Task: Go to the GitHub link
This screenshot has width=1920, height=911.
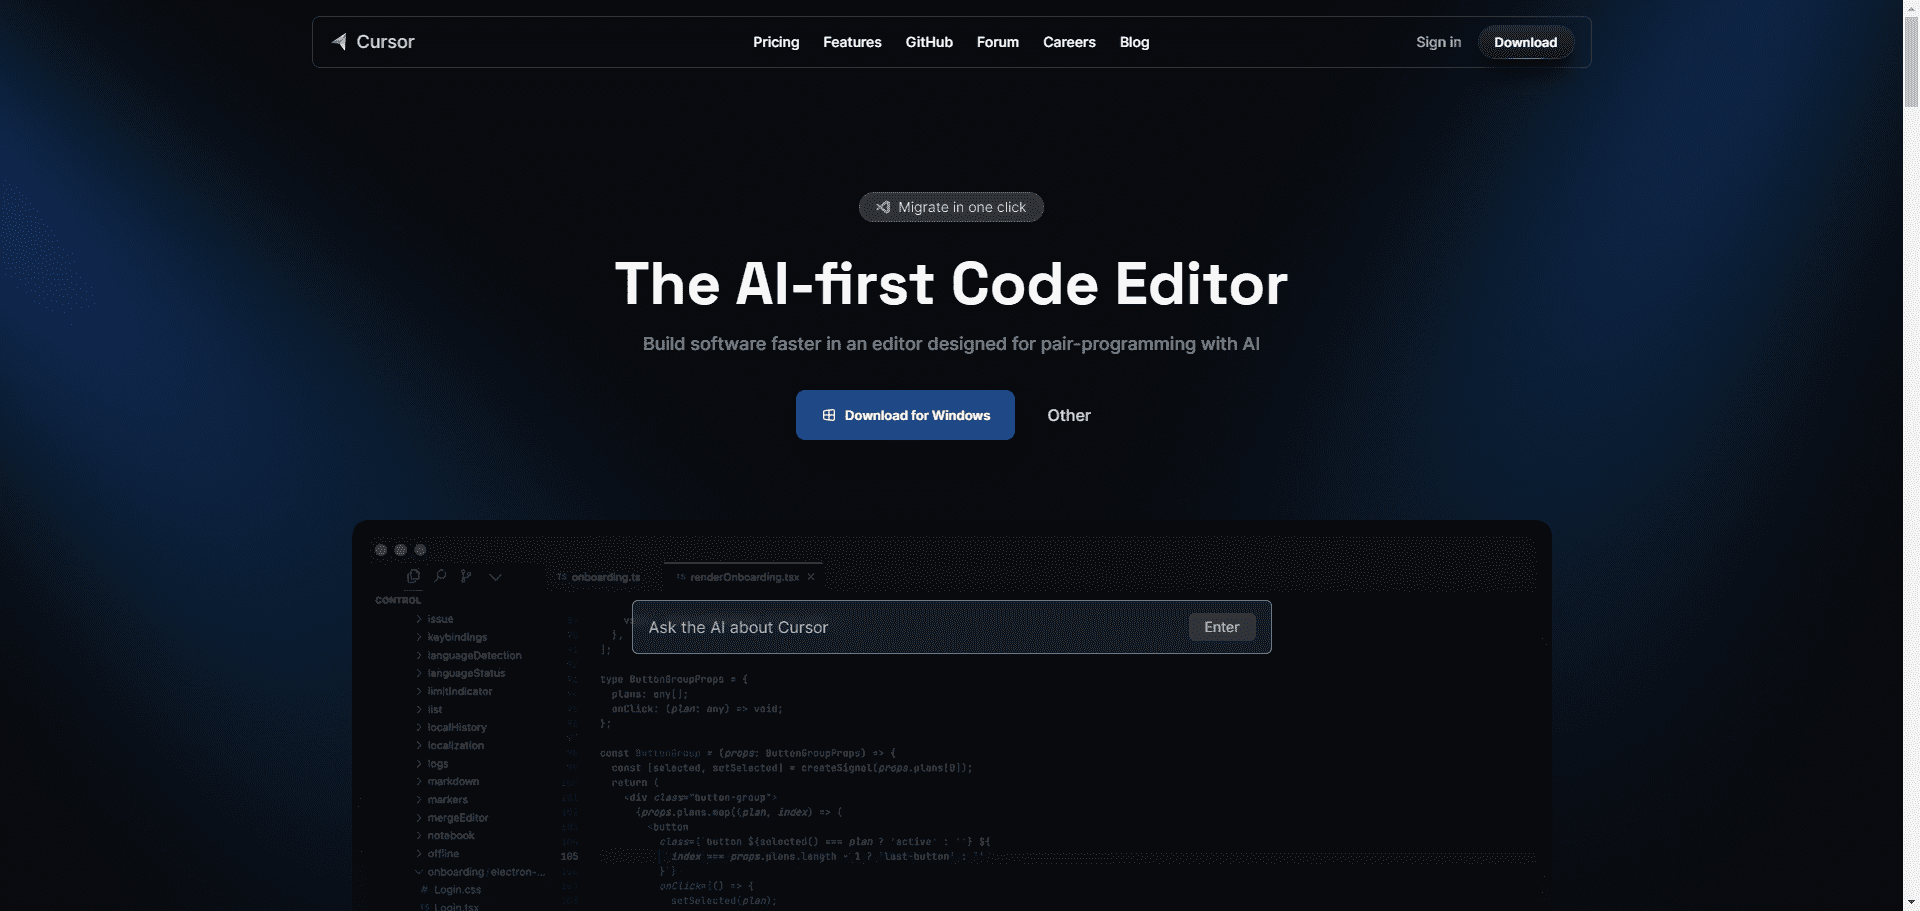Action: [x=929, y=42]
